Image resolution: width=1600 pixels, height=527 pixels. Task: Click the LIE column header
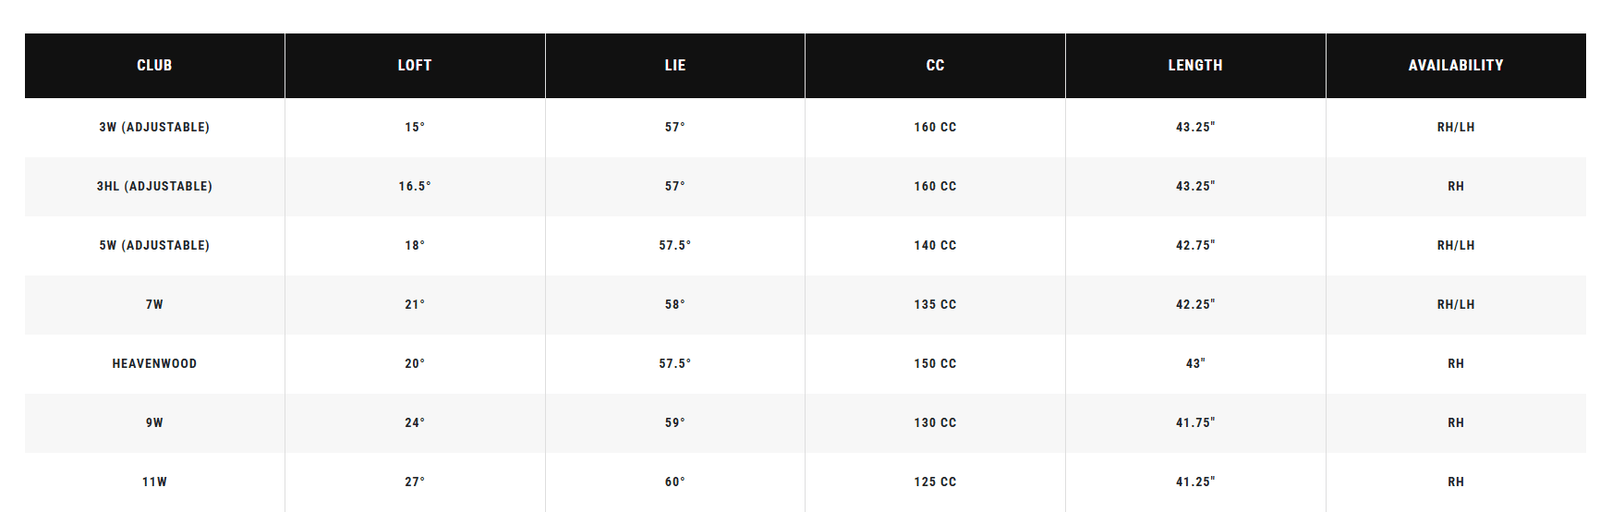point(675,65)
